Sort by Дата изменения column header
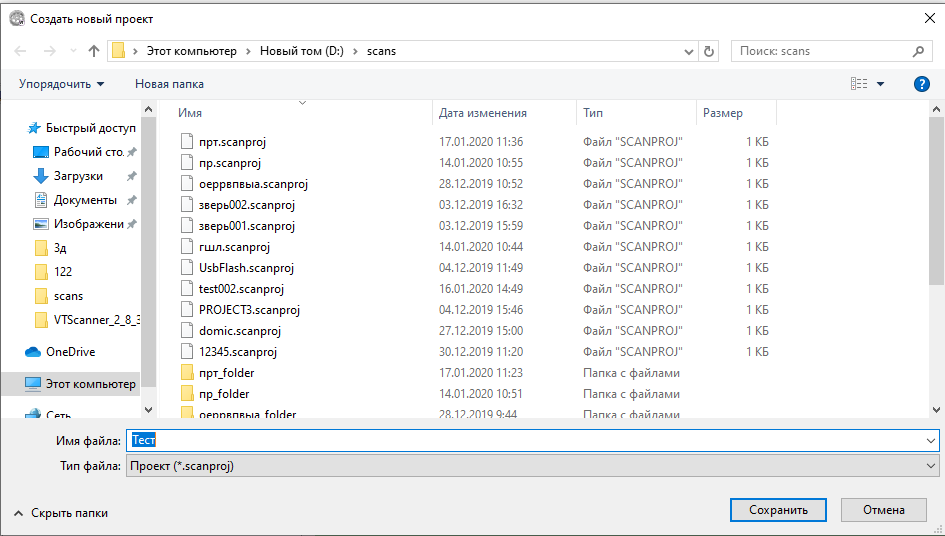 pos(482,113)
